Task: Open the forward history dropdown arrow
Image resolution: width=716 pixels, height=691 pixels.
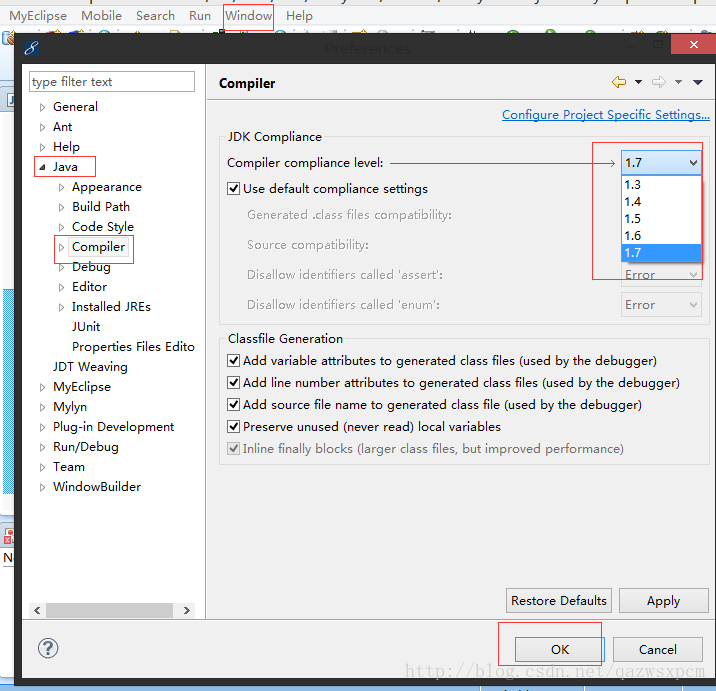Action: click(679, 82)
